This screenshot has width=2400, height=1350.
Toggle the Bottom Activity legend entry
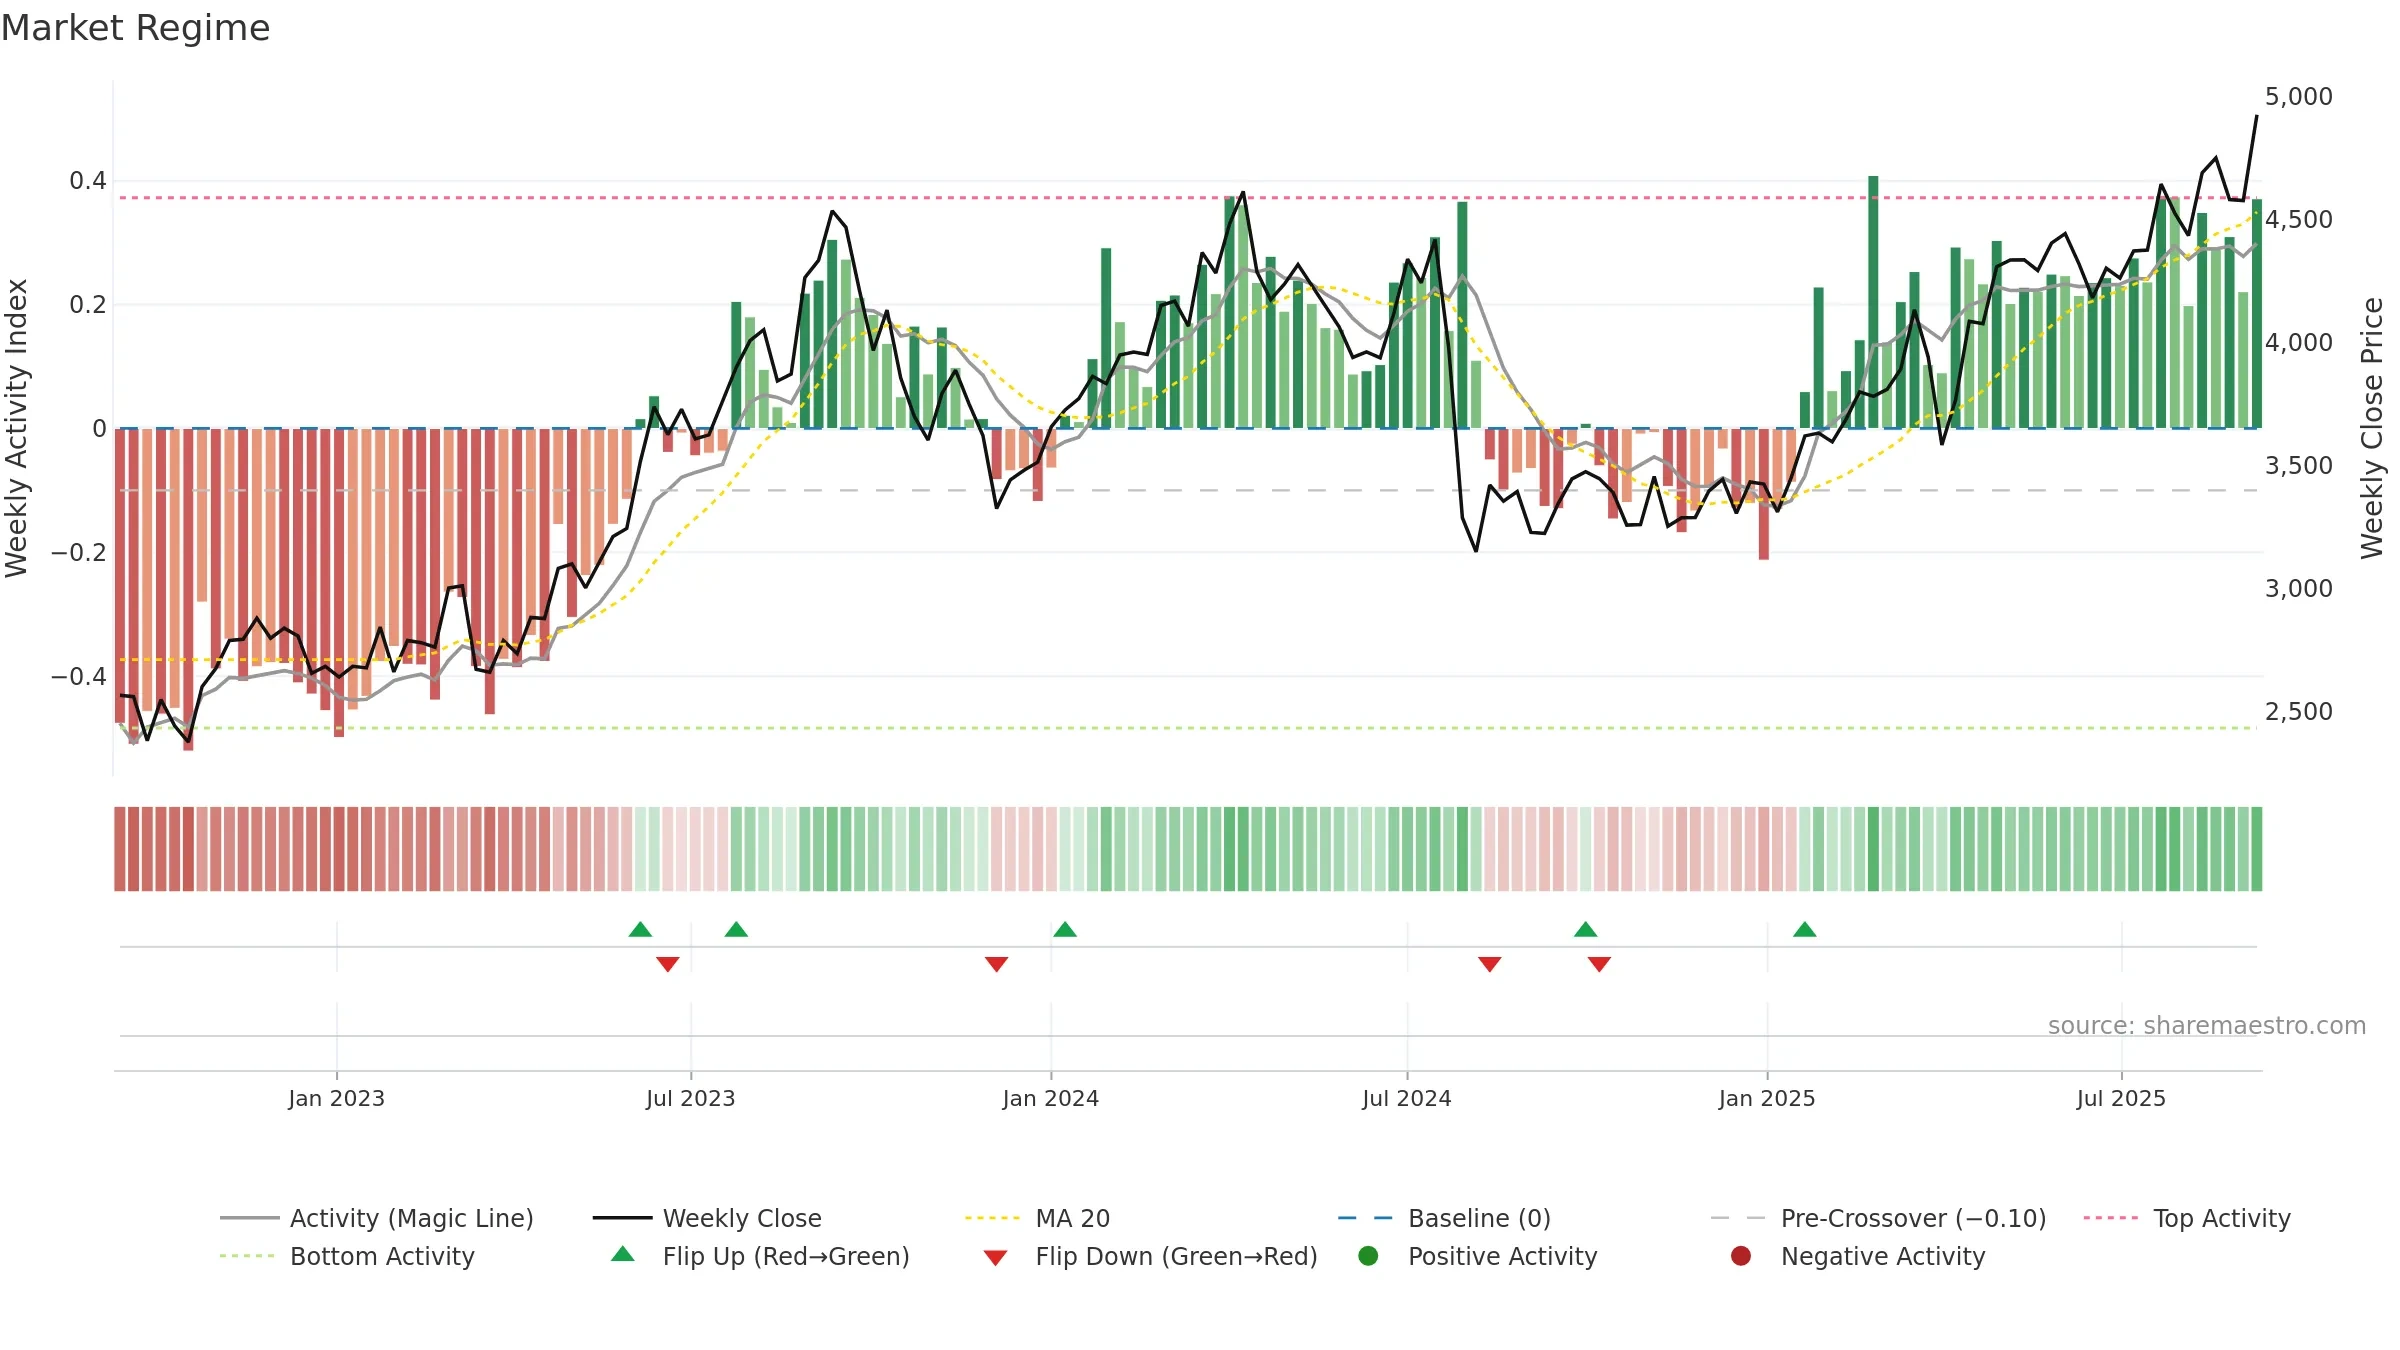click(x=347, y=1256)
